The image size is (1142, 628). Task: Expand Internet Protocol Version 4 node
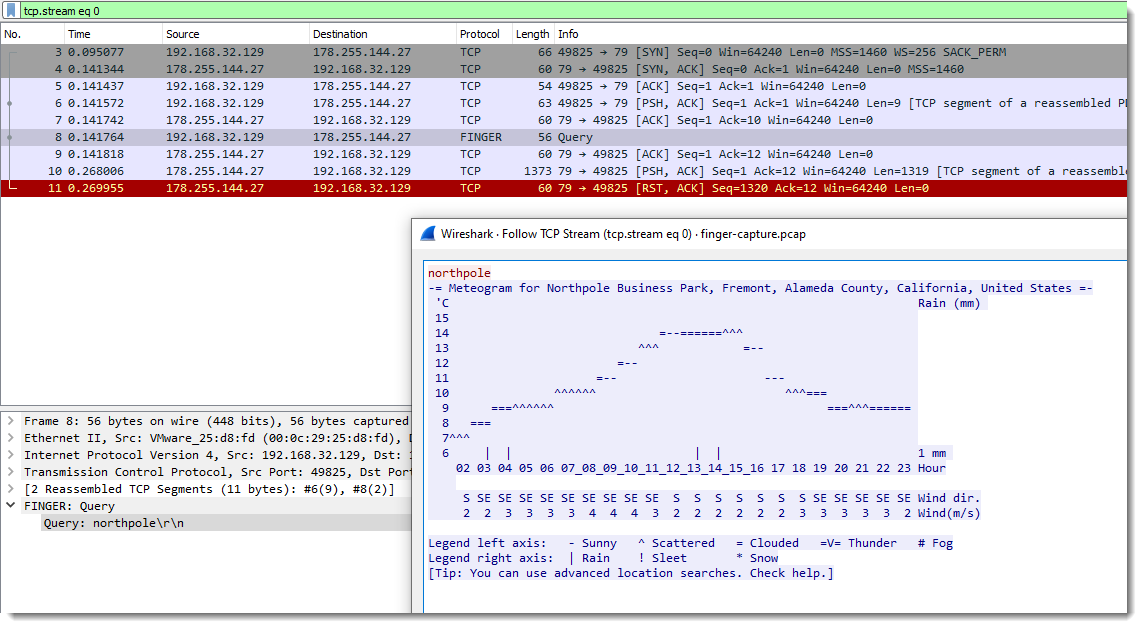[x=11, y=456]
